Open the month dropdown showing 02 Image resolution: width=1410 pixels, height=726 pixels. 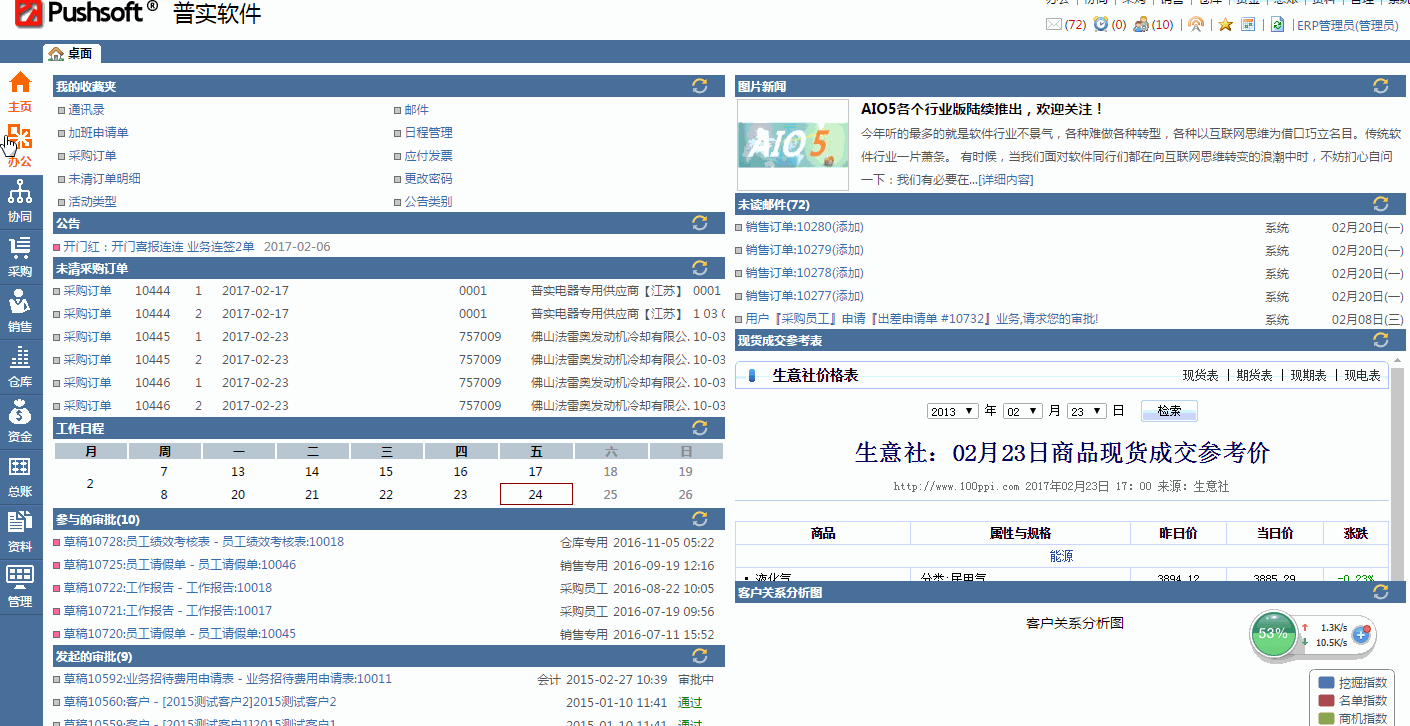click(x=1023, y=410)
